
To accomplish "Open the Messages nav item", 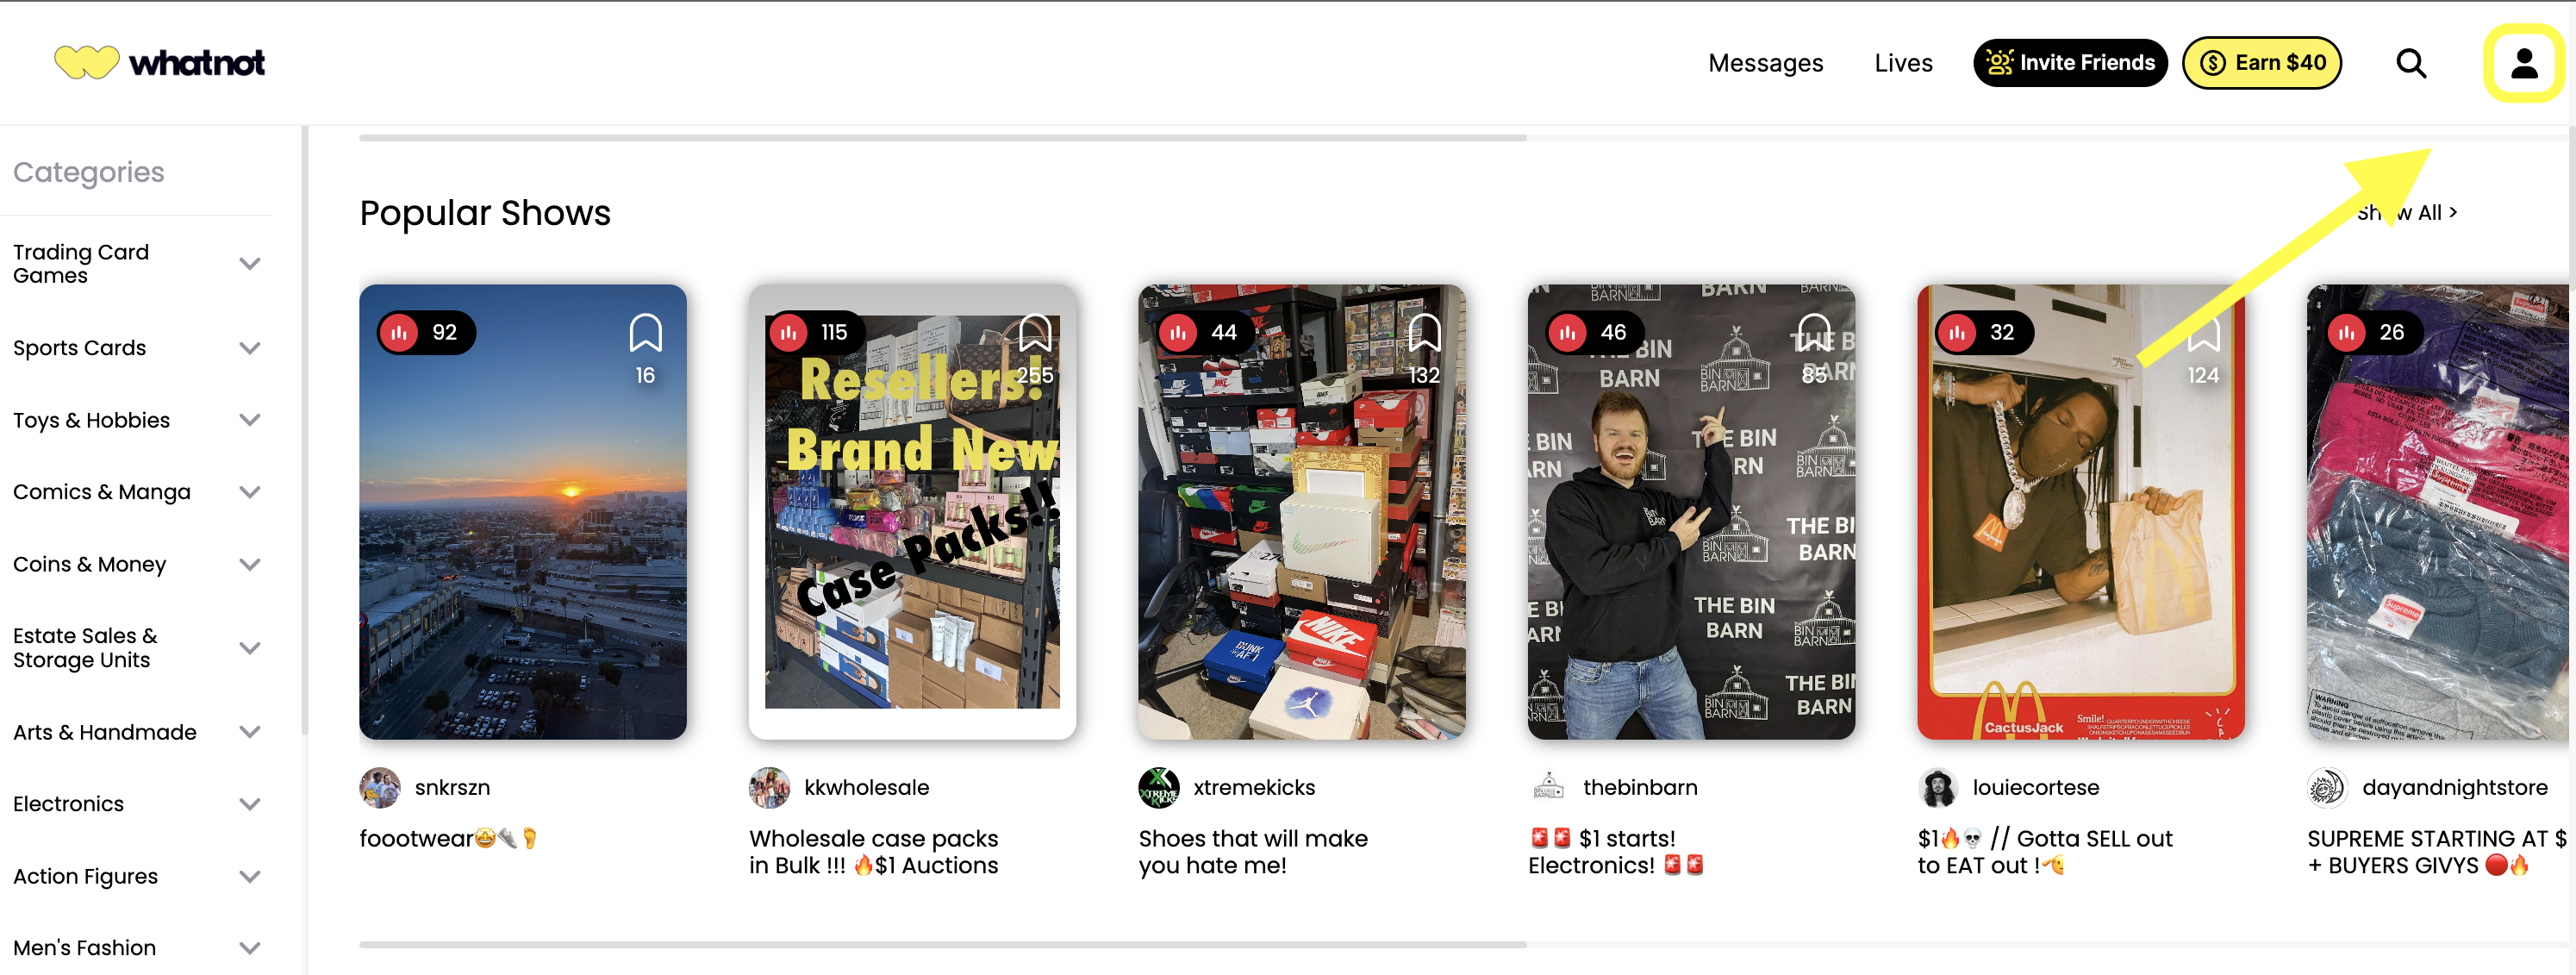I will [x=1765, y=63].
